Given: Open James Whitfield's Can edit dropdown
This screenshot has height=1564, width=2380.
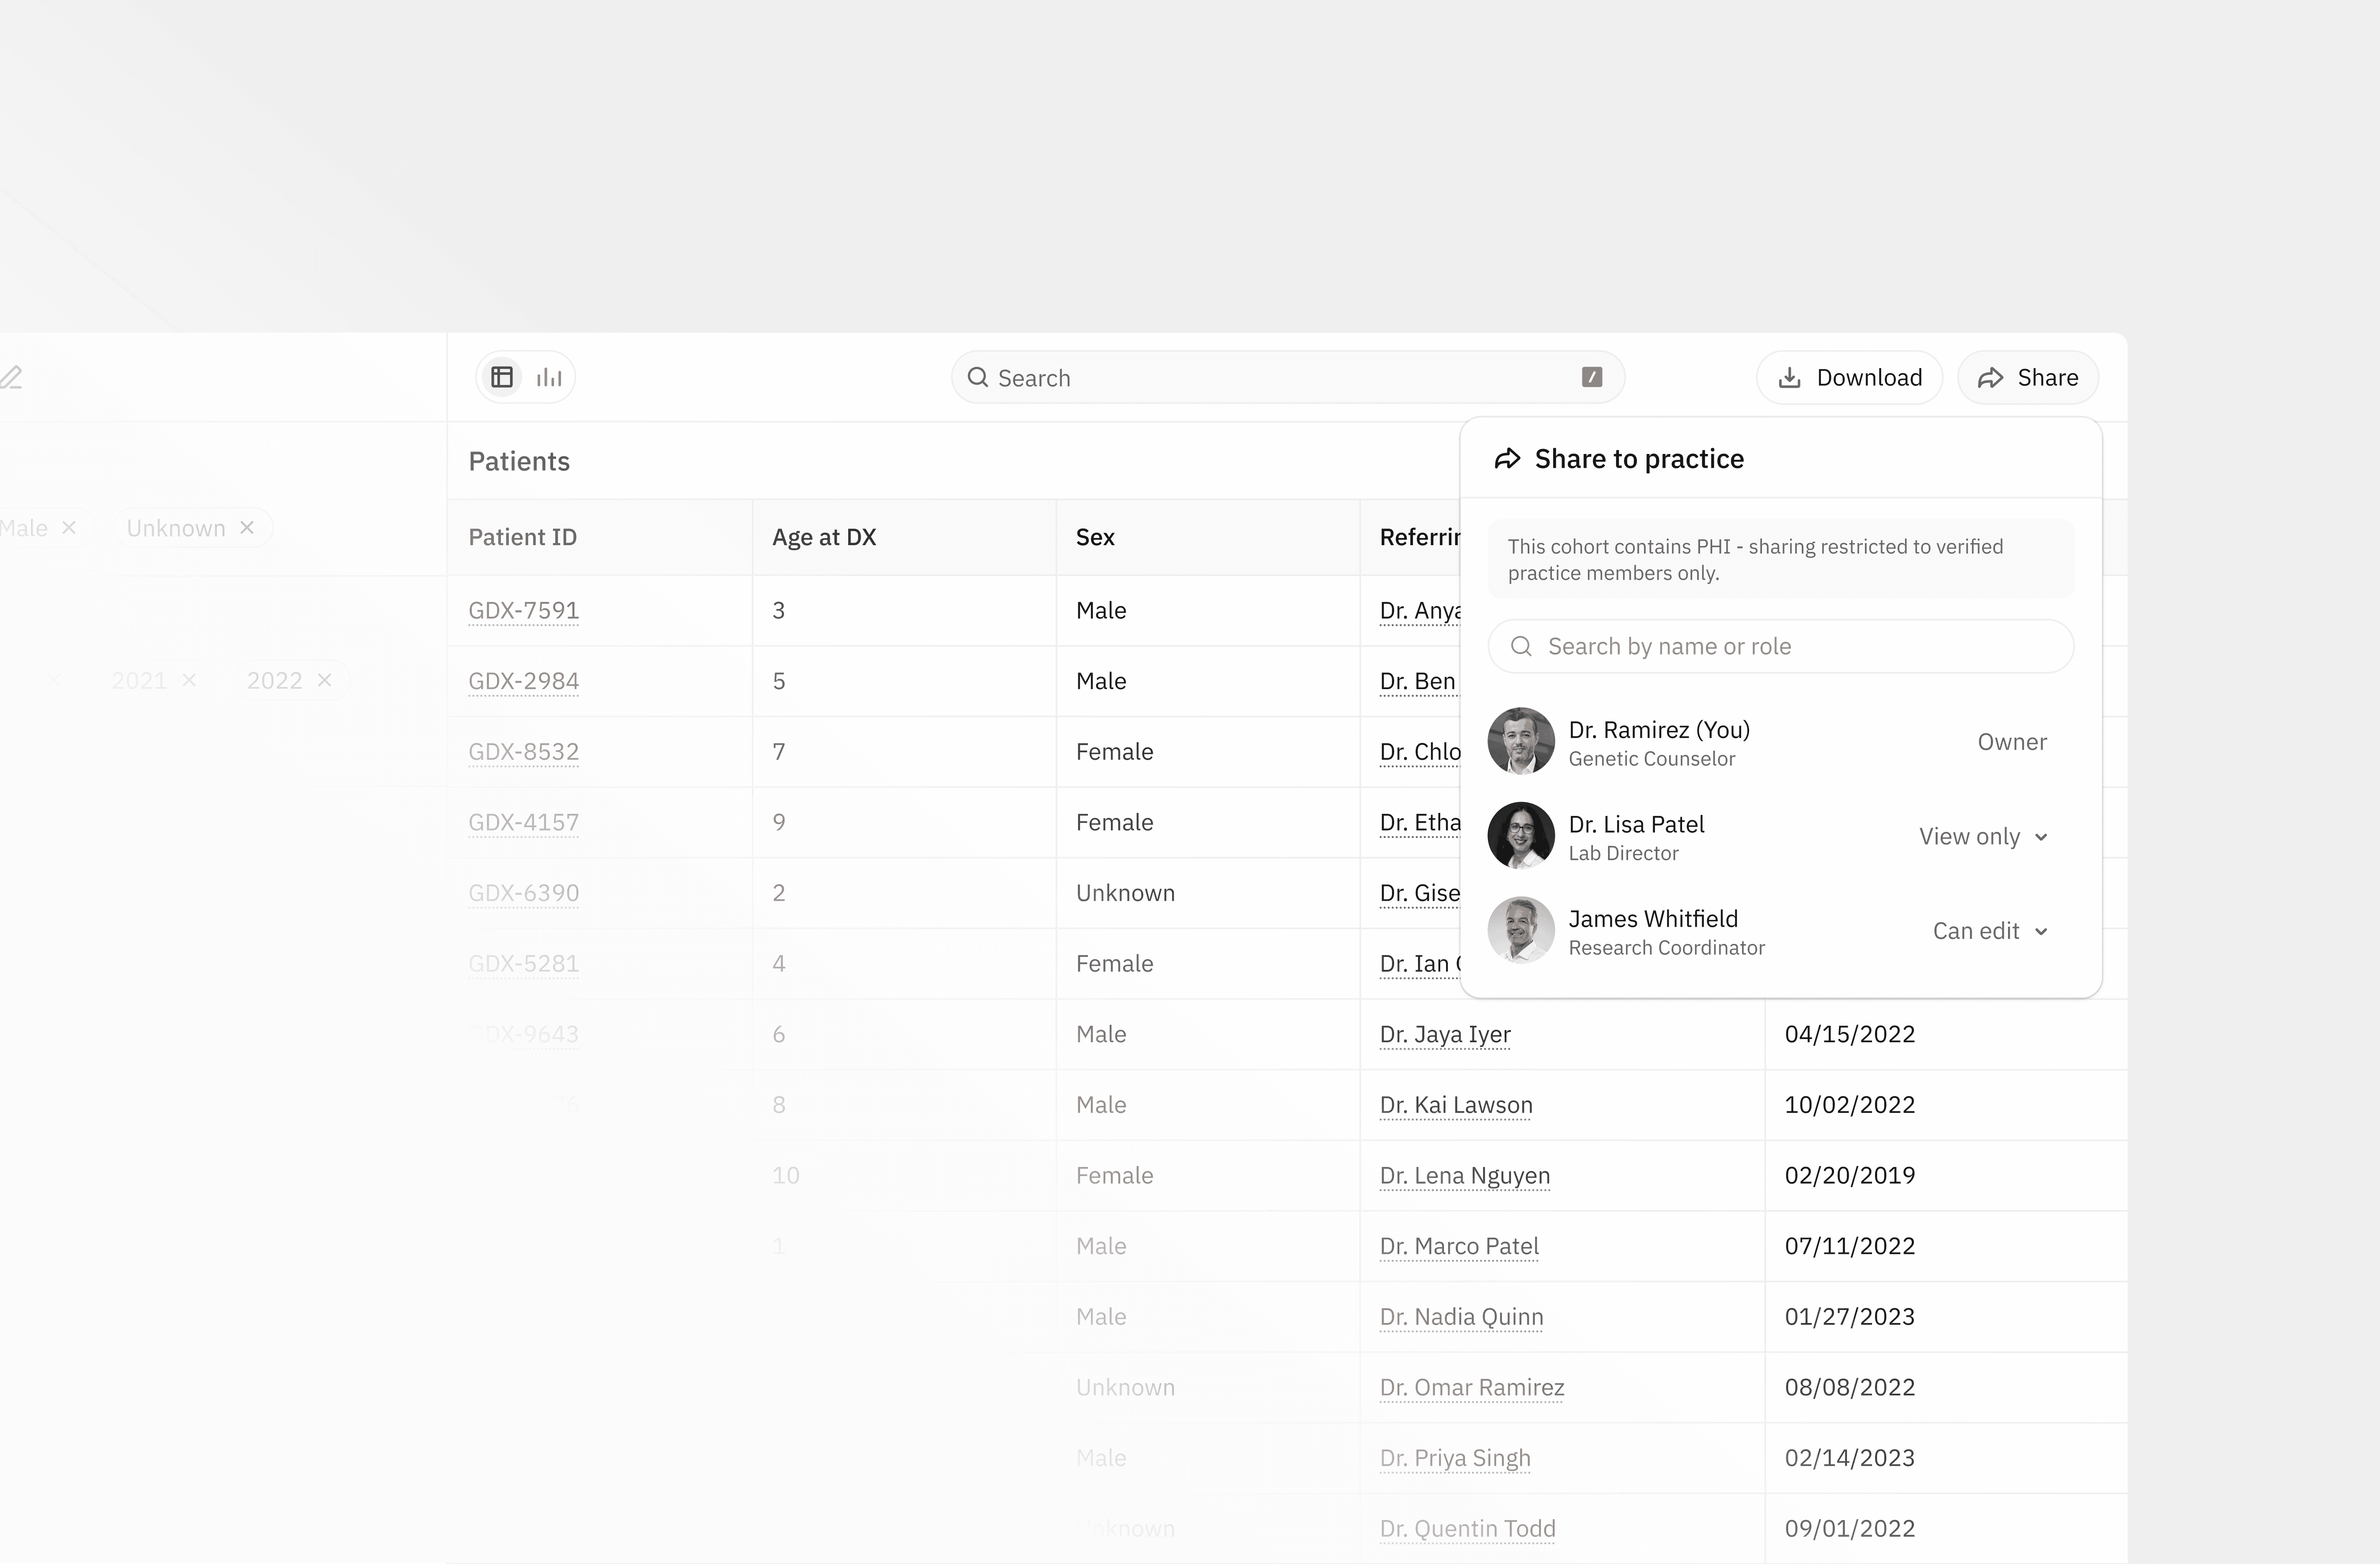Looking at the screenshot, I should [x=1989, y=931].
